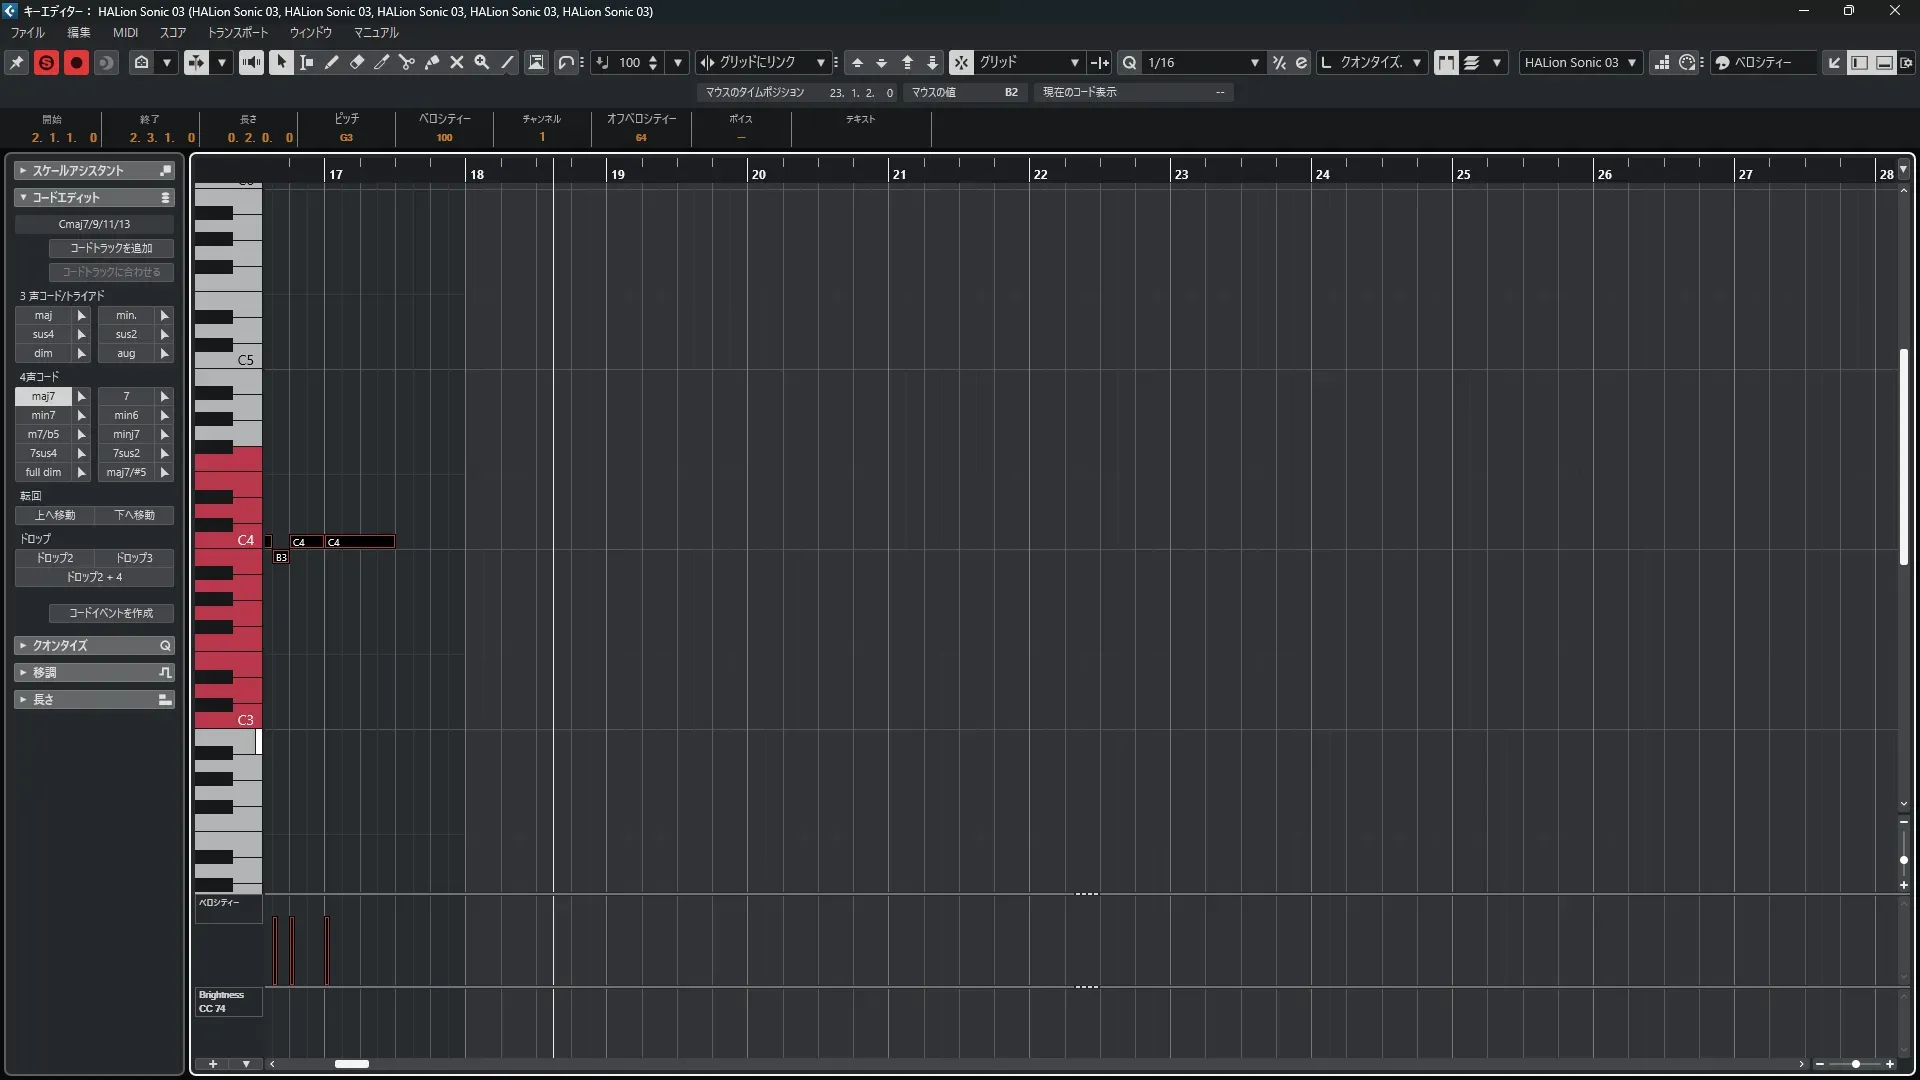Toggle Solo Editor button
This screenshot has height=1080, width=1920.
click(46, 62)
